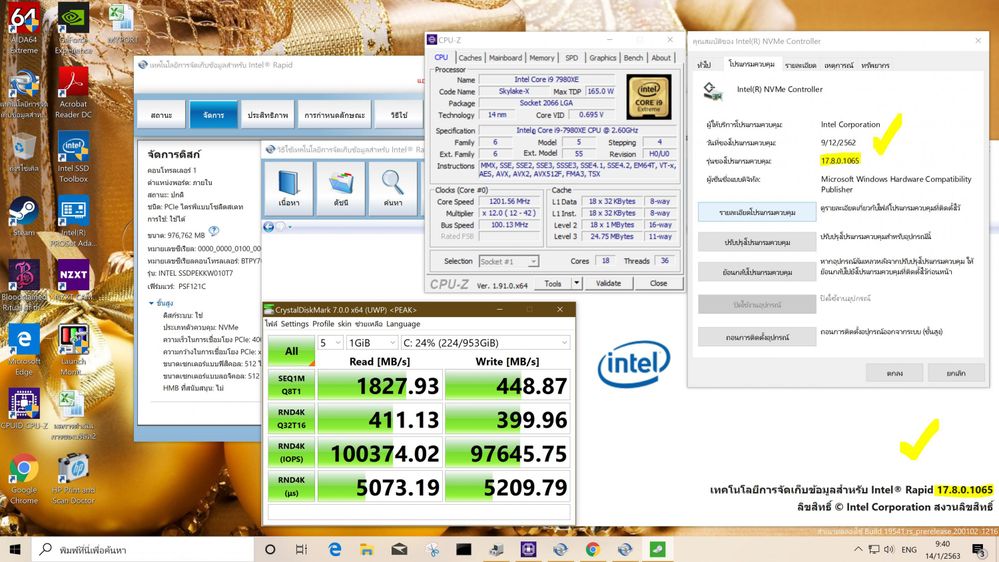Click the Validate button in CPU-Z
999x562 pixels.
pos(609,283)
